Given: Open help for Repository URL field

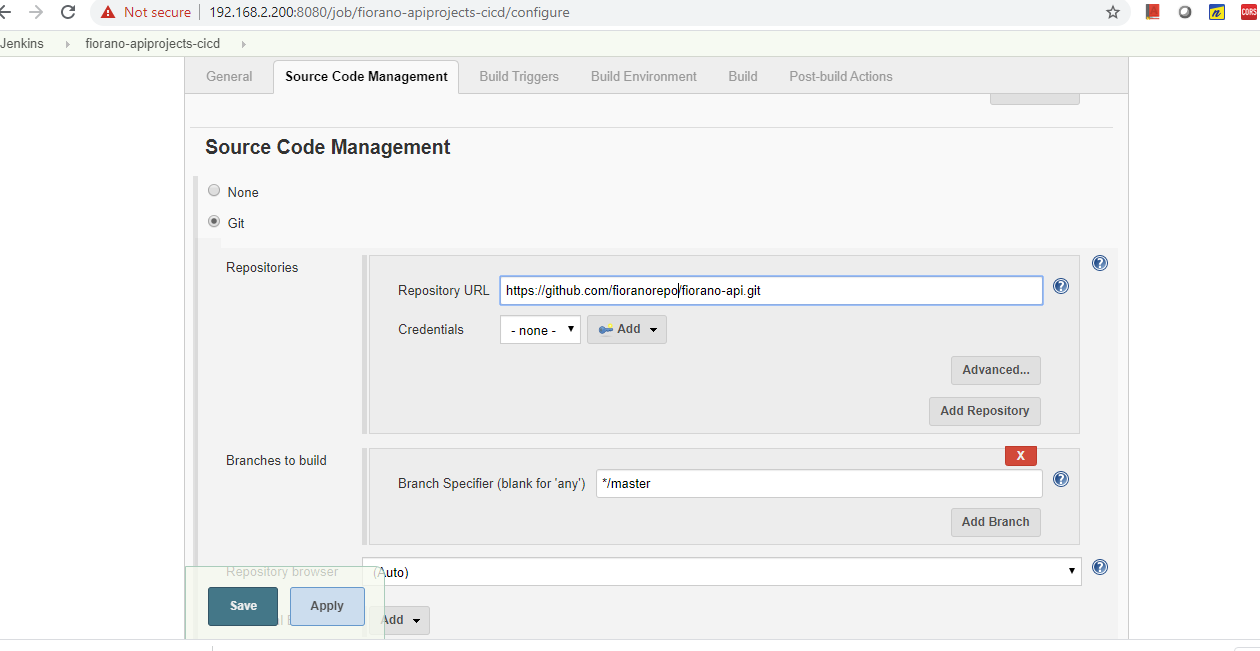Looking at the screenshot, I should 1061,286.
